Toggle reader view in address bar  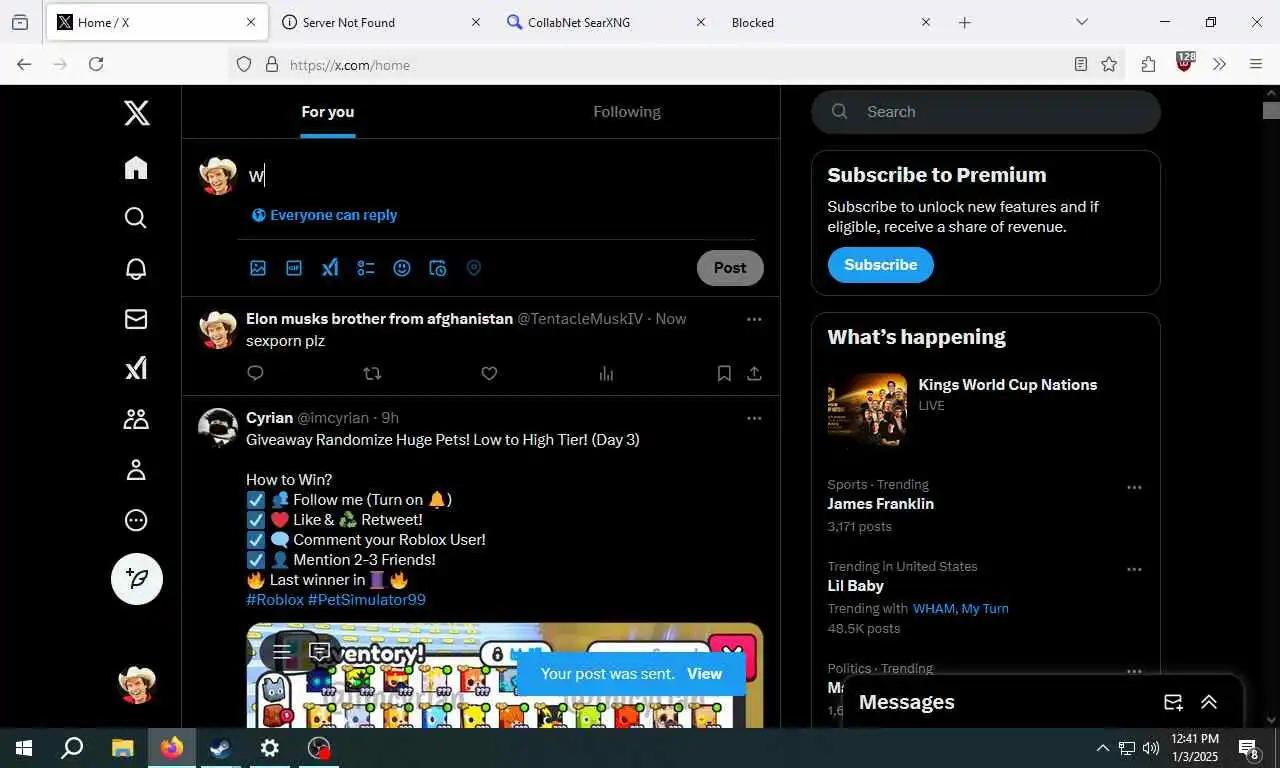(1081, 64)
